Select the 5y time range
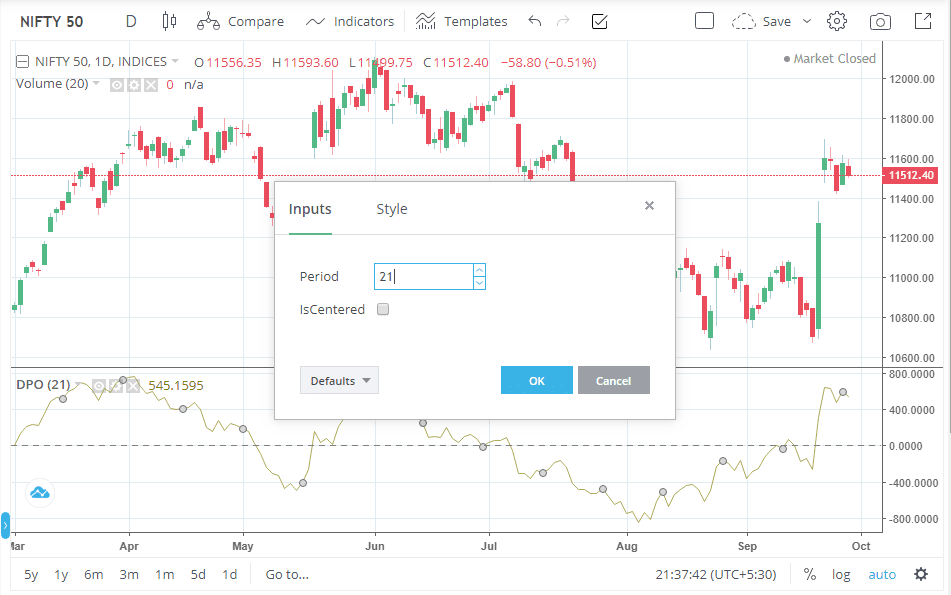The image size is (951, 595). tap(31, 574)
